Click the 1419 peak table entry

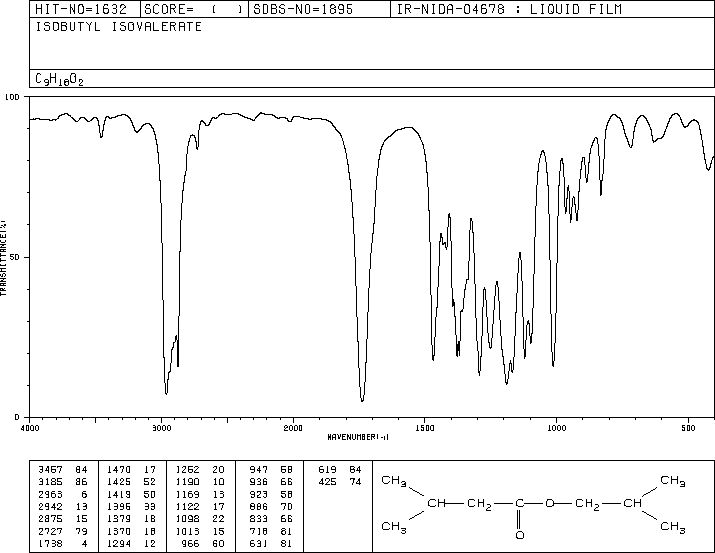tap(131, 494)
